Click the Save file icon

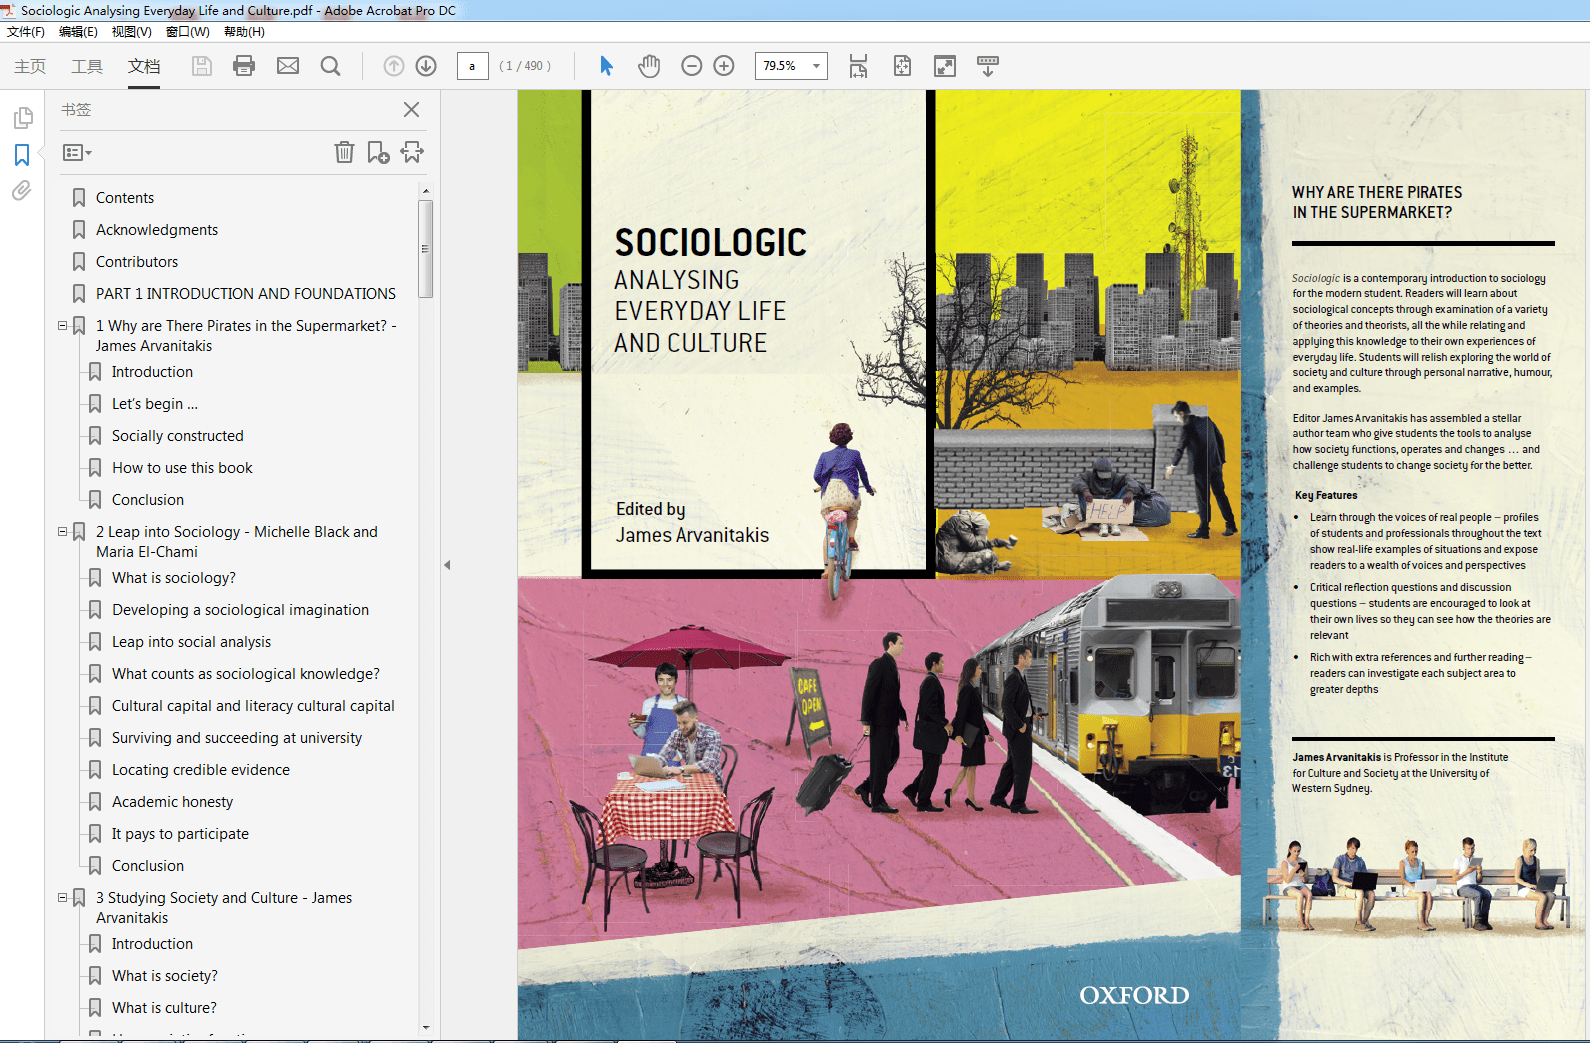coord(202,66)
